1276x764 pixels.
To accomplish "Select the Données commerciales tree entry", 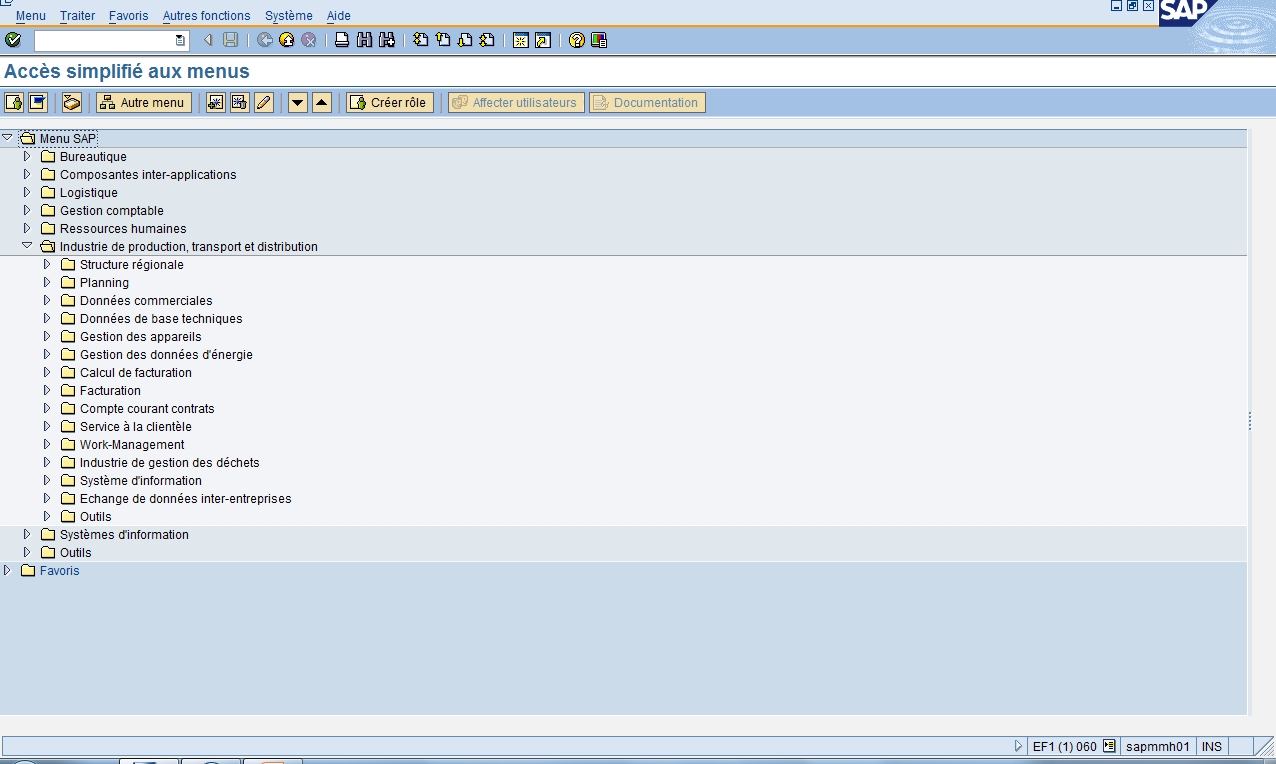I will coord(146,301).
